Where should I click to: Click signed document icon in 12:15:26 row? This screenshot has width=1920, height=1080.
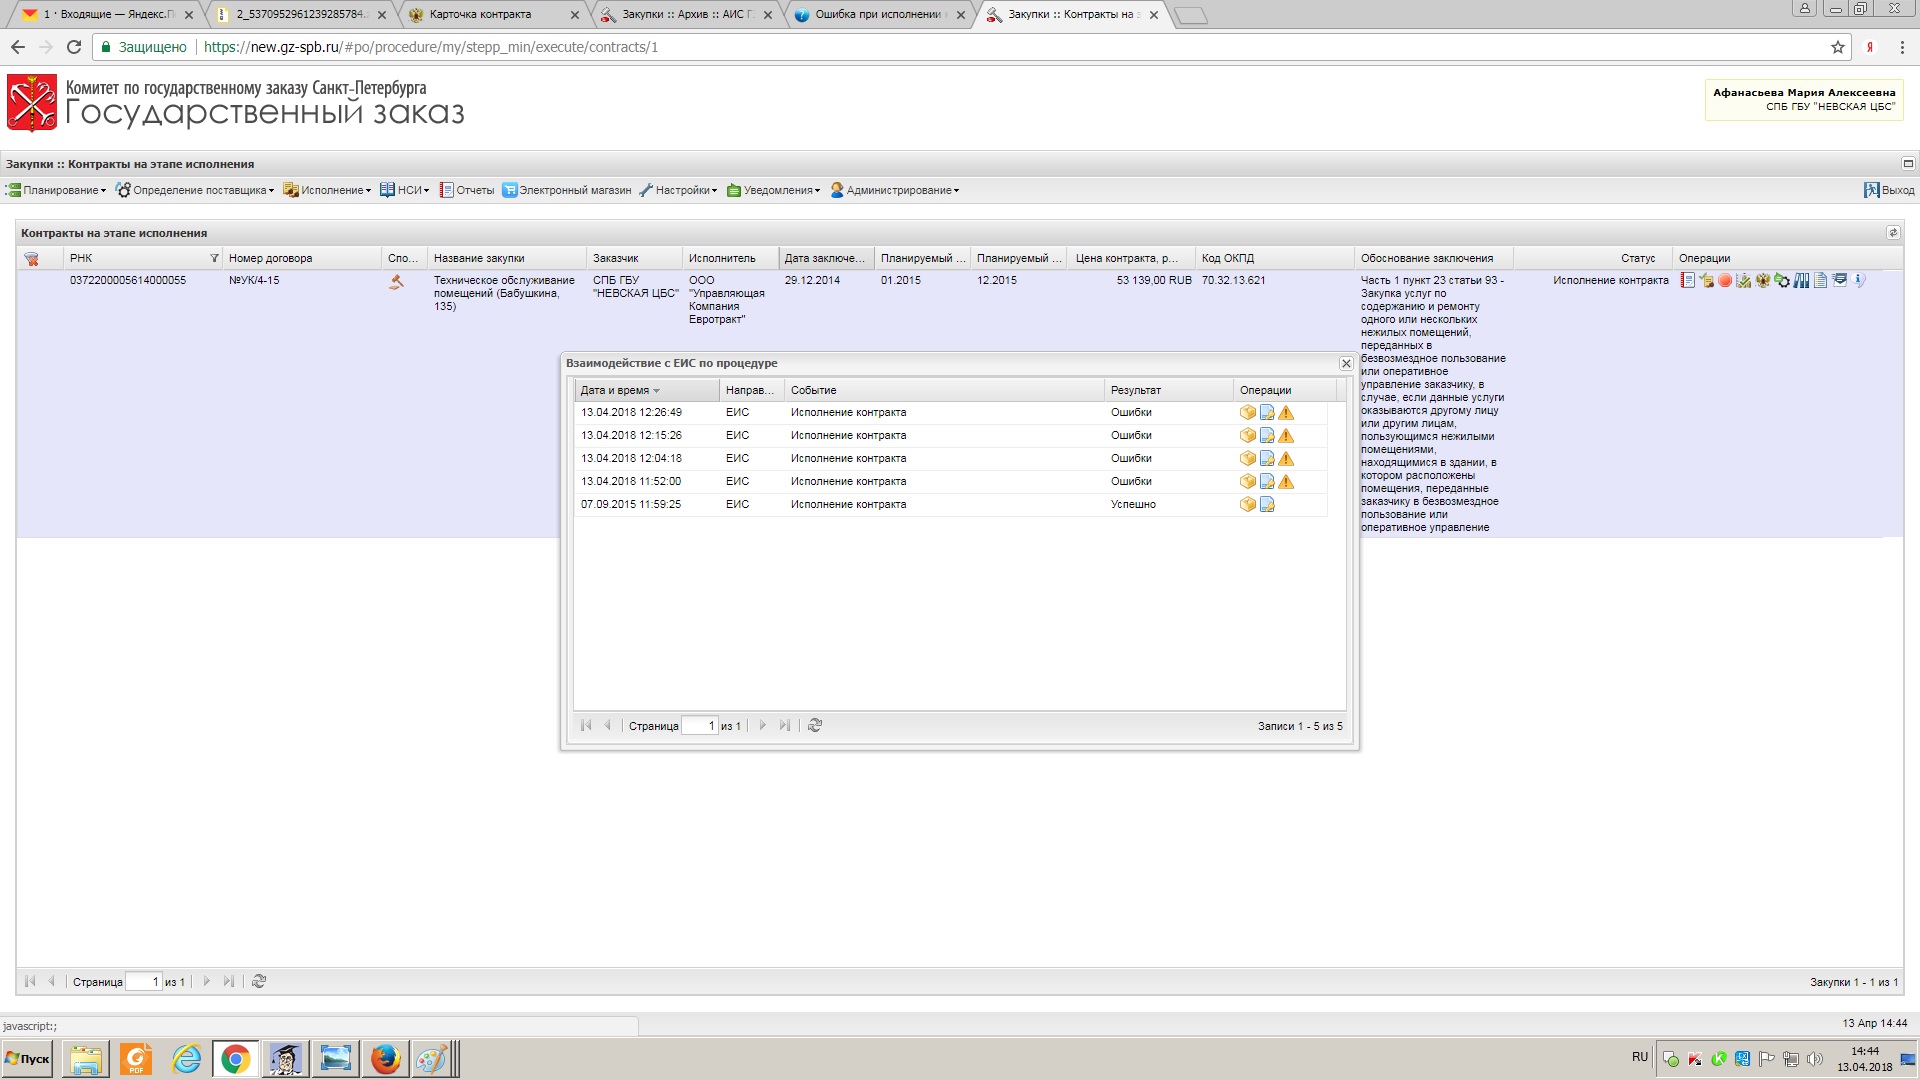1267,436
